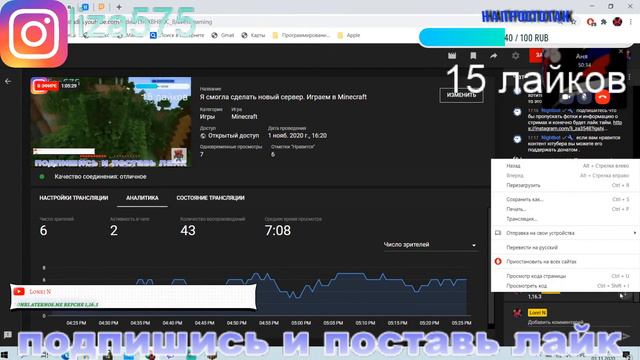
Task: Open the Windows Start button
Action: pos(4,355)
